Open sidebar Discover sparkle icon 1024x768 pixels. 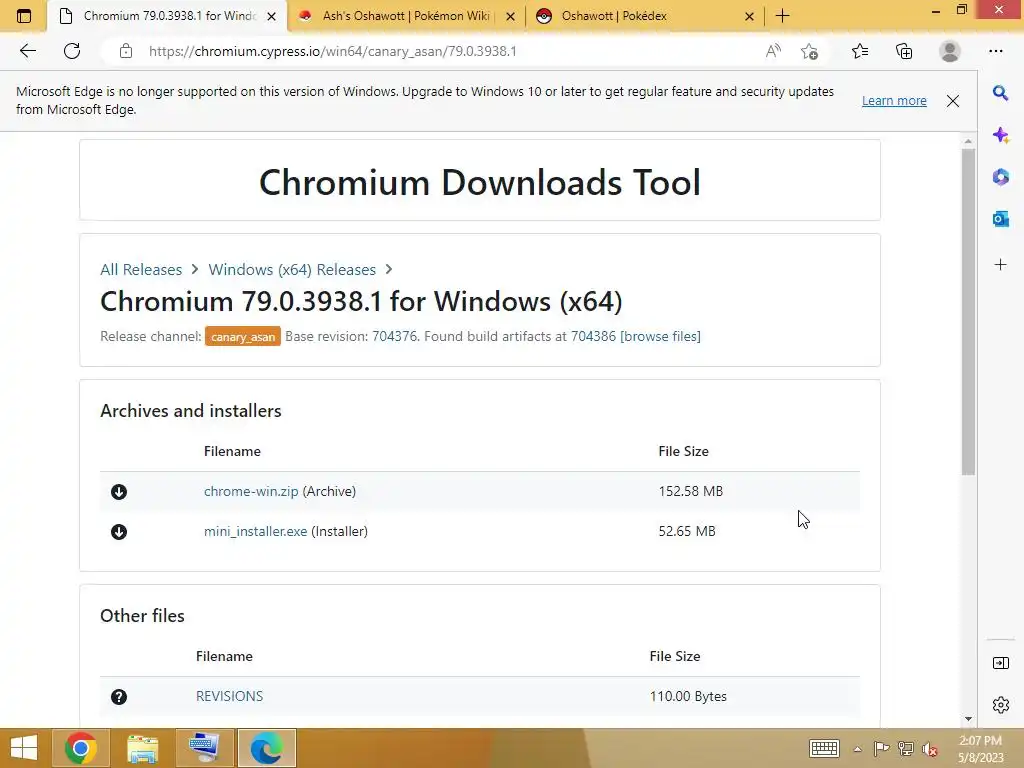click(1000, 135)
